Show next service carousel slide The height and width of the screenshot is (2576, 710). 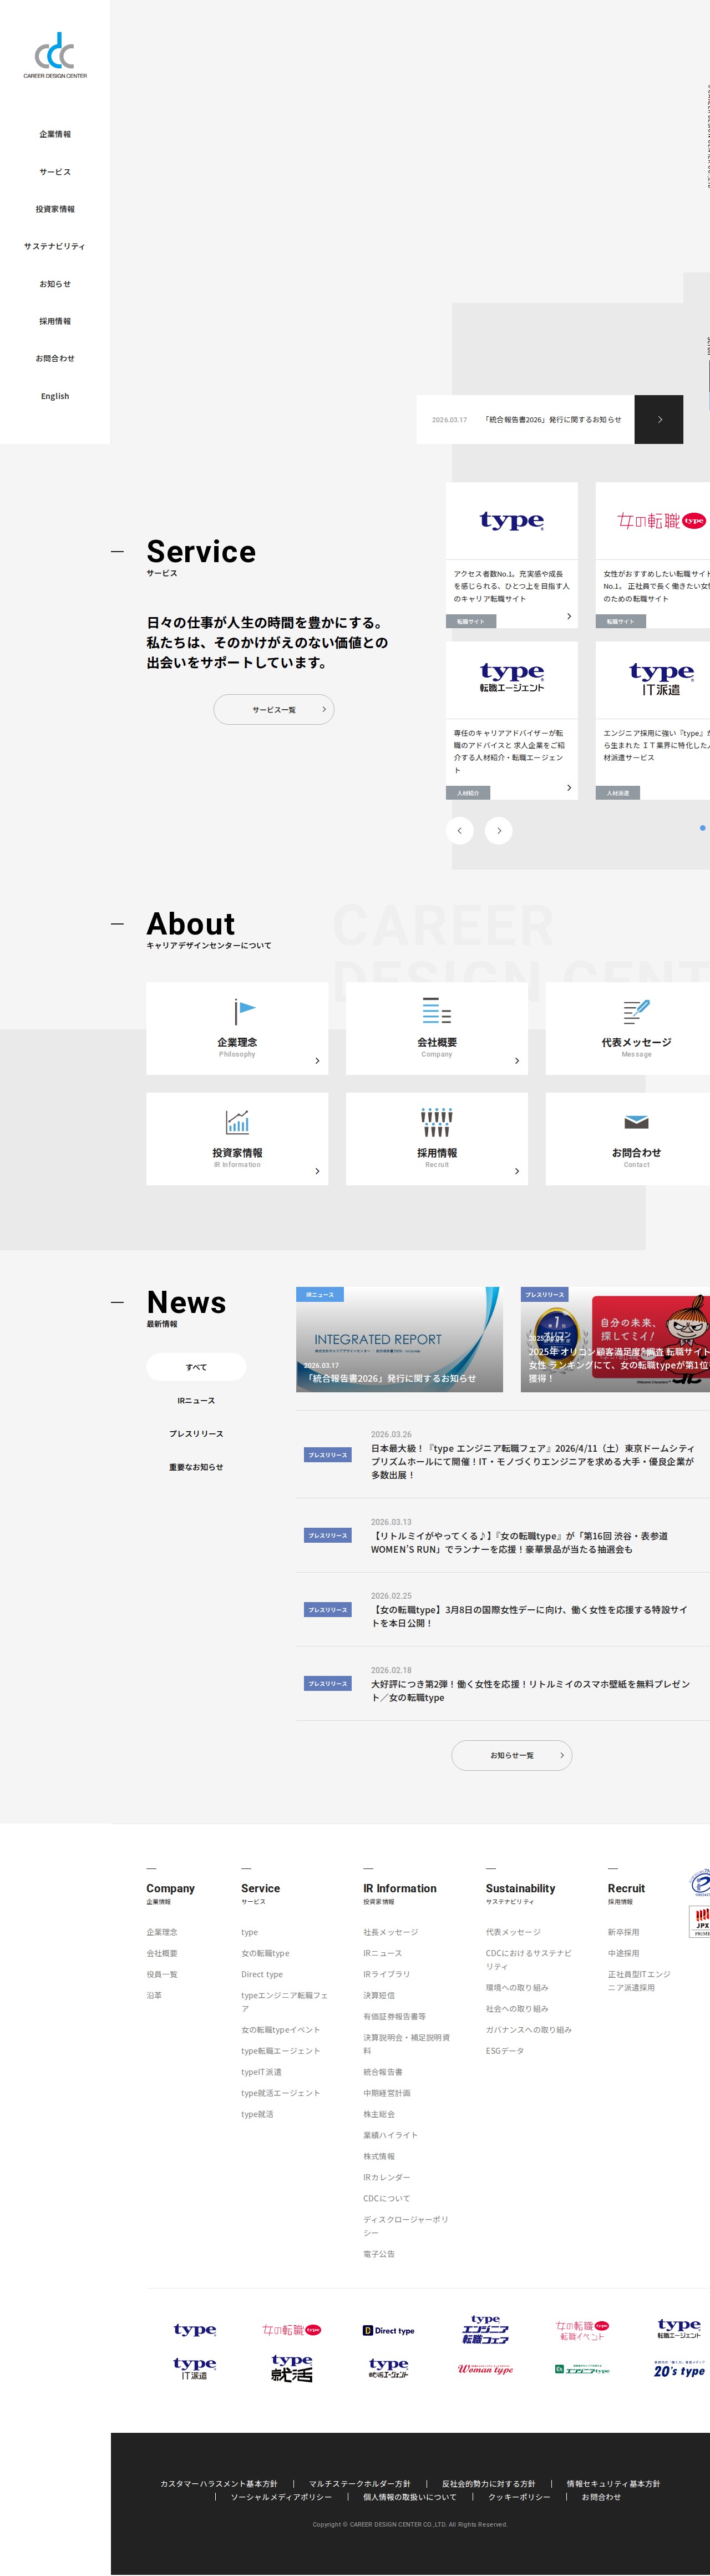click(499, 830)
